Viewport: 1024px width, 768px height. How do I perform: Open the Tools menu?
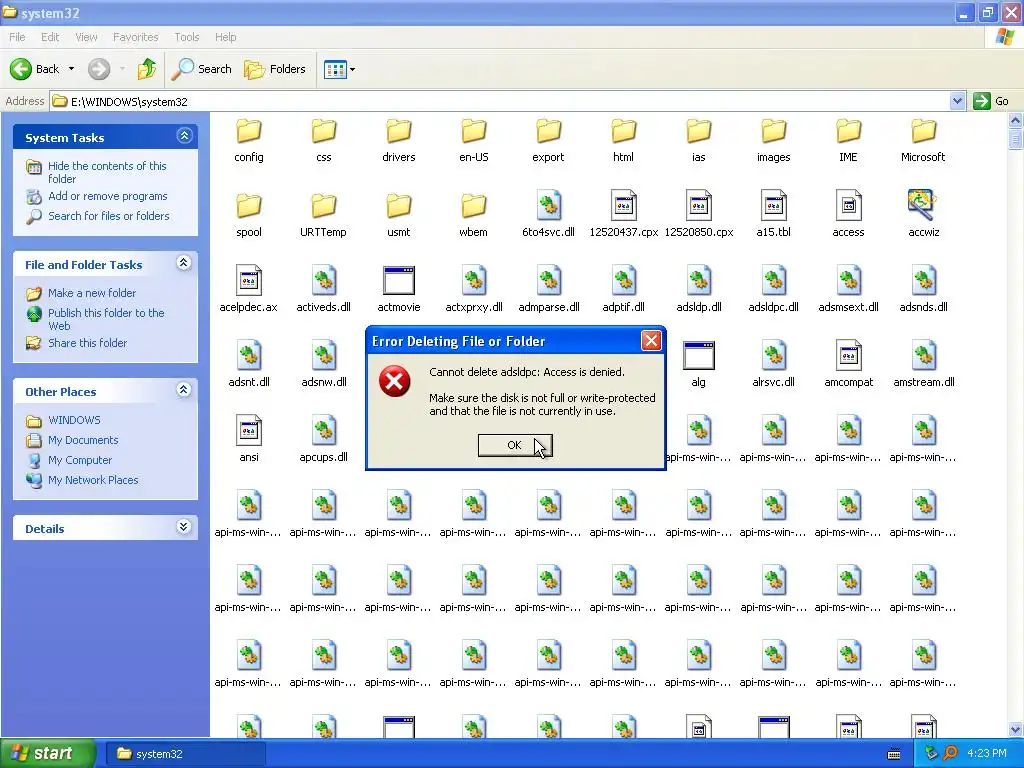187,37
